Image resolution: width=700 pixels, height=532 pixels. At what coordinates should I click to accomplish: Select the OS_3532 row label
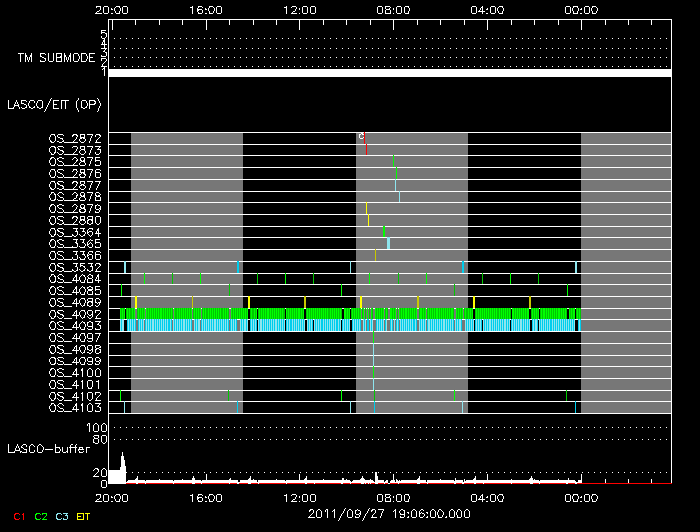(x=75, y=267)
